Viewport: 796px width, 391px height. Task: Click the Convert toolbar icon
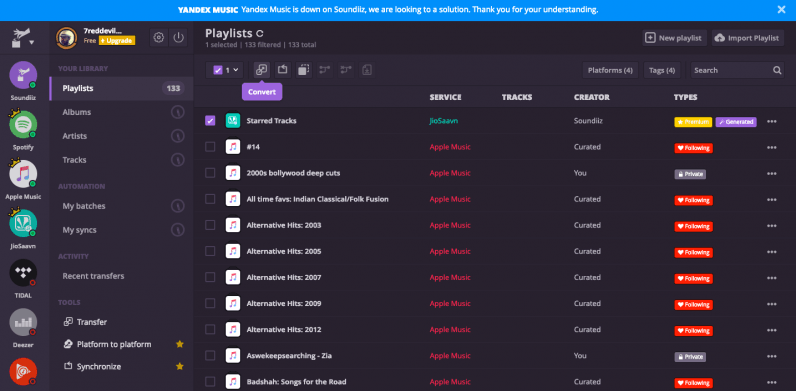tap(262, 70)
